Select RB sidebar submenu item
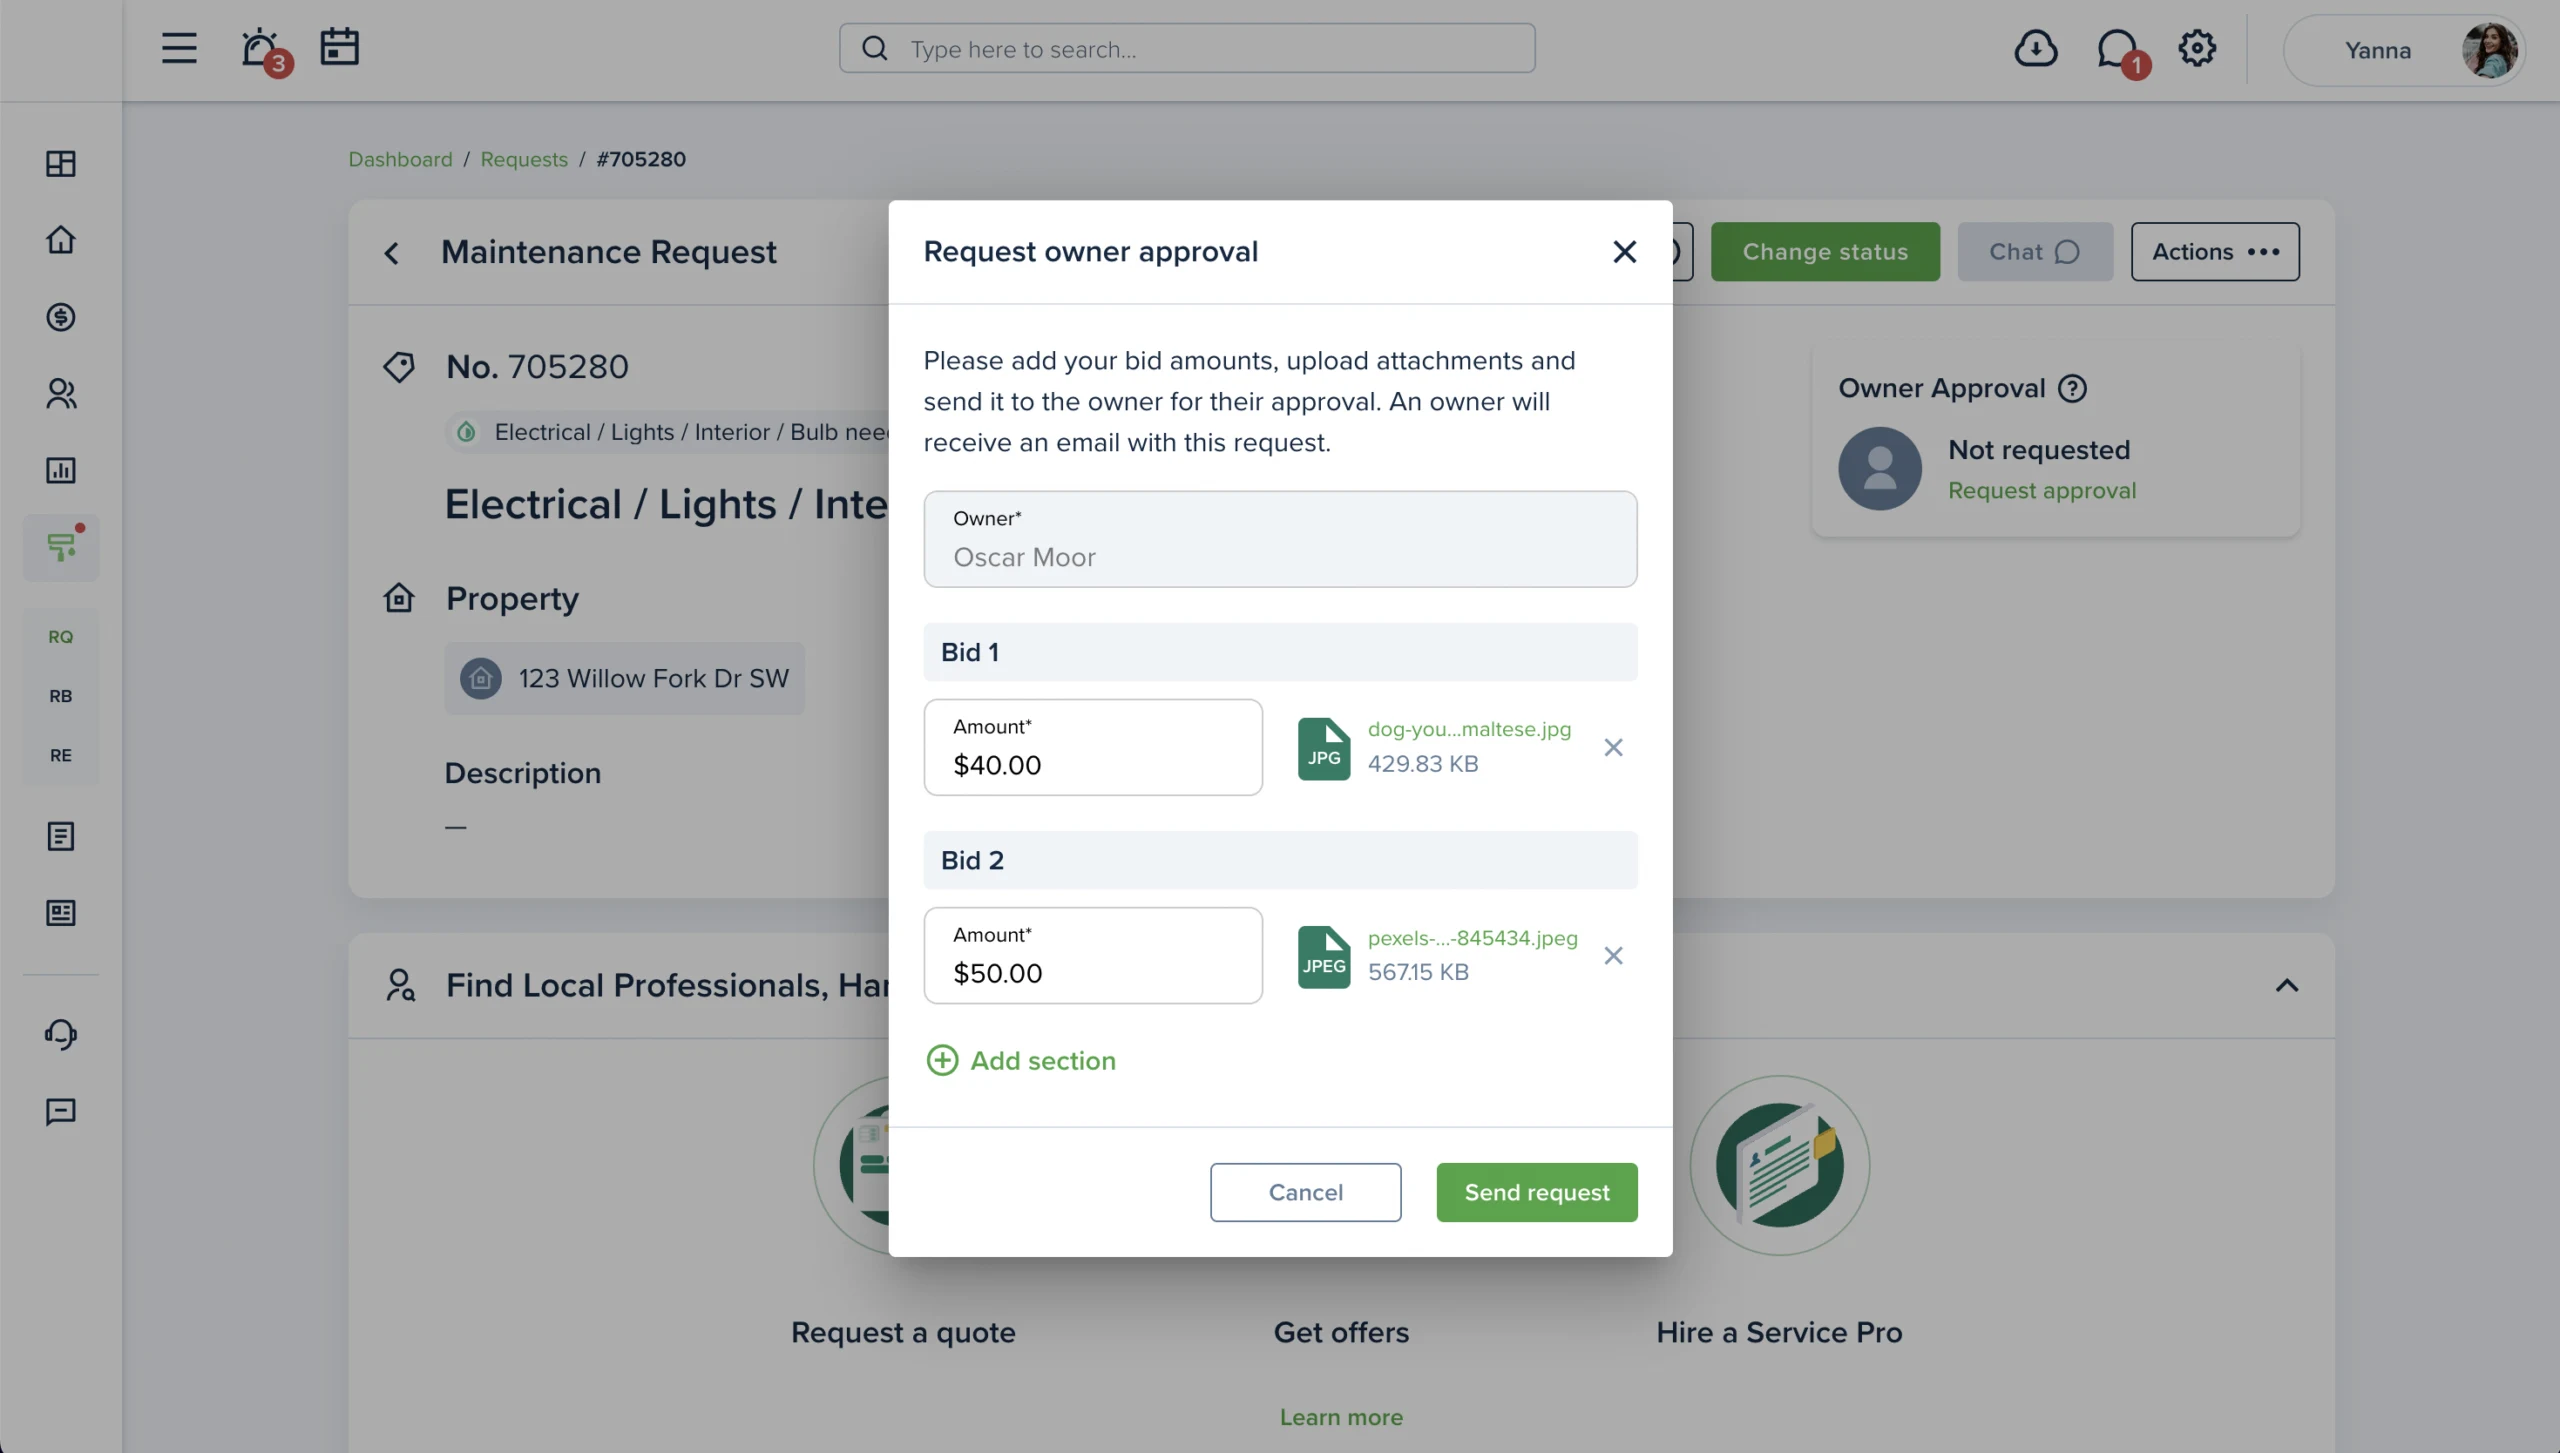This screenshot has width=2560, height=1453. [61, 696]
